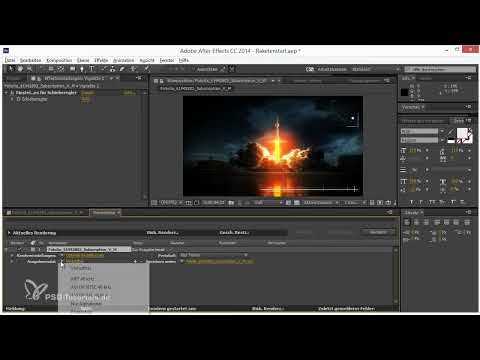The height and width of the screenshot is (360, 480).
Task: Open the Ebene menu
Action: coord(83,60)
